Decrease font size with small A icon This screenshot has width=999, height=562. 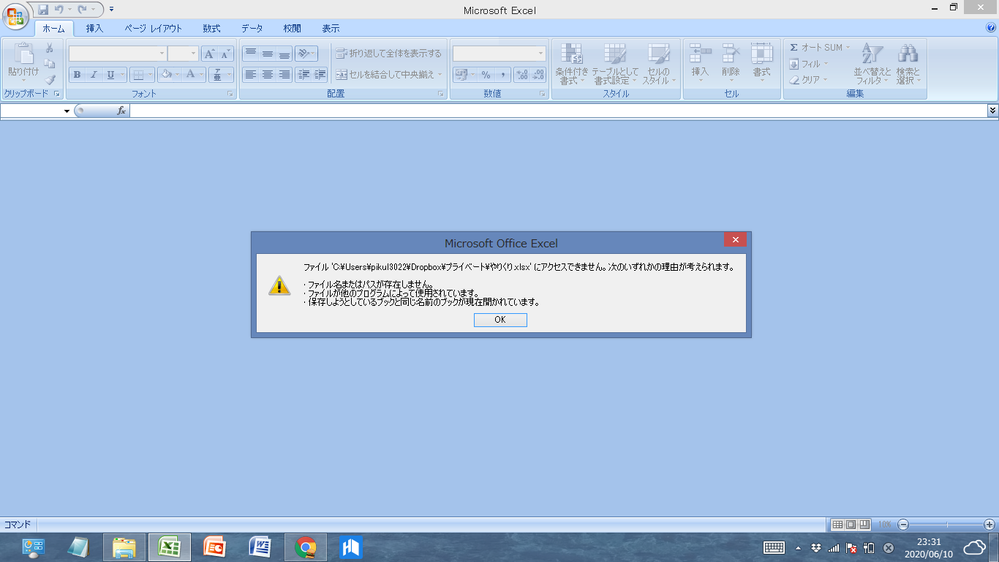click(226, 54)
